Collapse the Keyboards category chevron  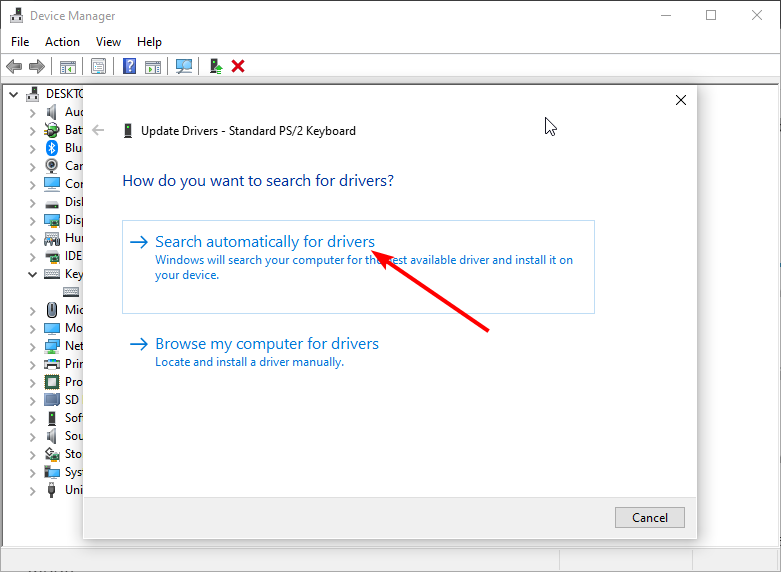coord(32,274)
